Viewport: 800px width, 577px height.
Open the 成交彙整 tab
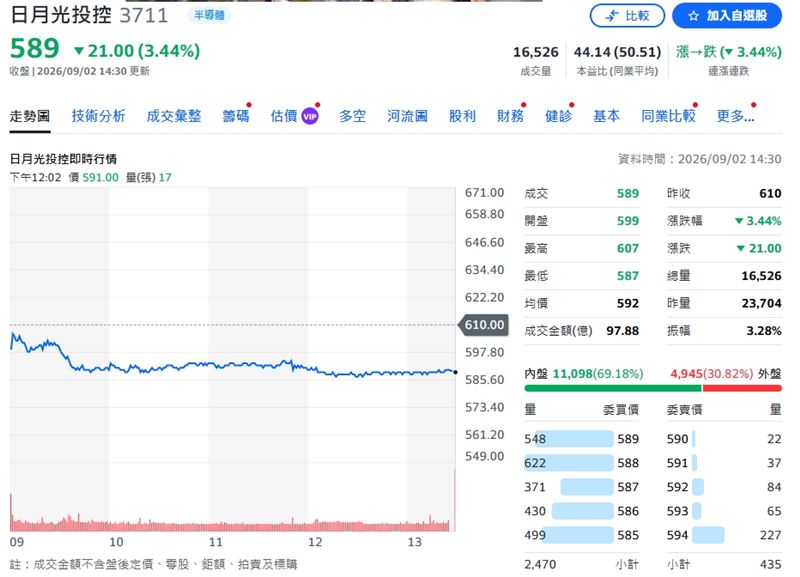[173, 116]
